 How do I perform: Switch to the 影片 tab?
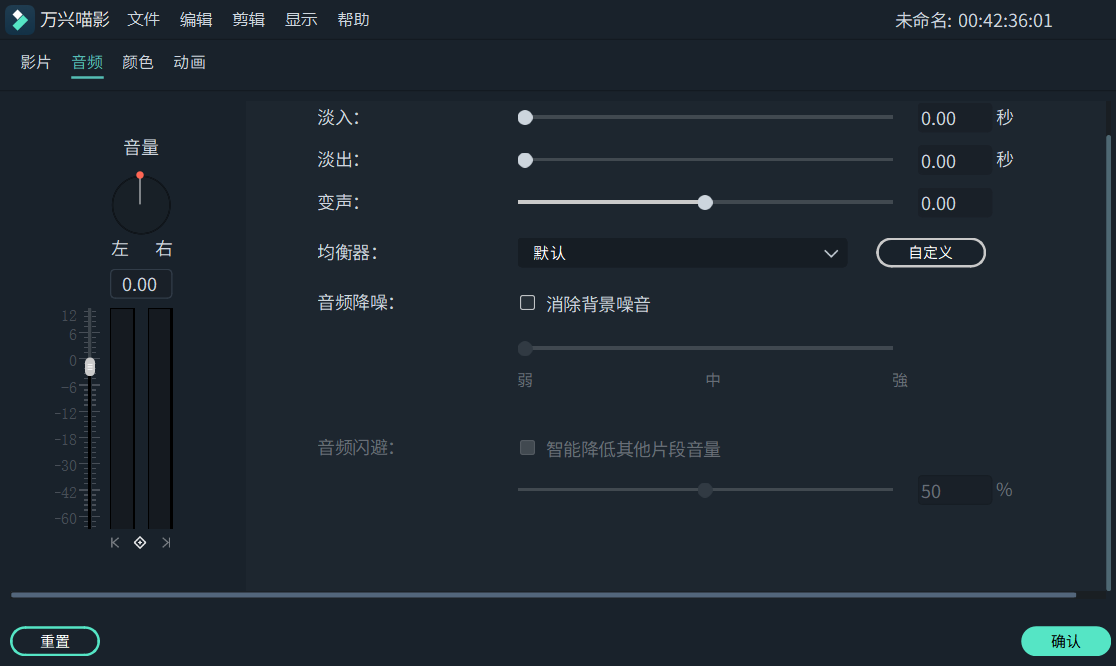[x=34, y=62]
